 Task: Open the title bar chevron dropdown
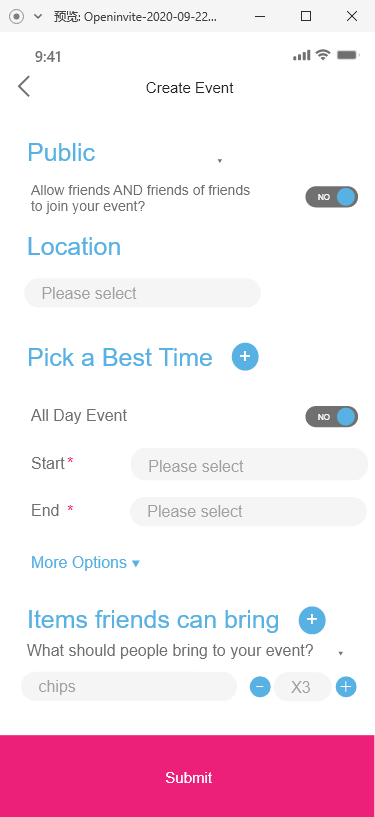[x=38, y=16]
